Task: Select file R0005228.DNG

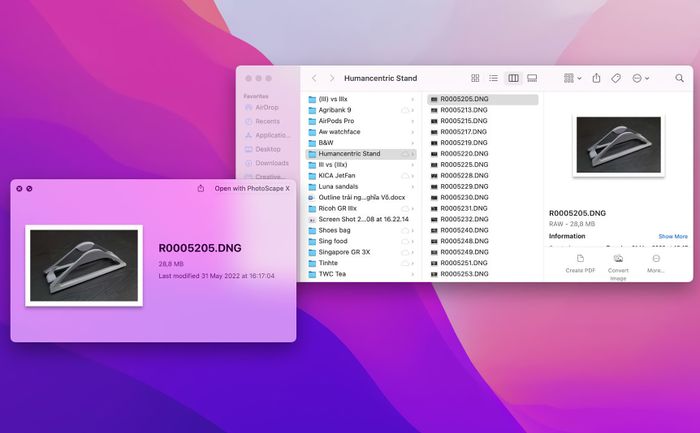Action: pos(483,175)
